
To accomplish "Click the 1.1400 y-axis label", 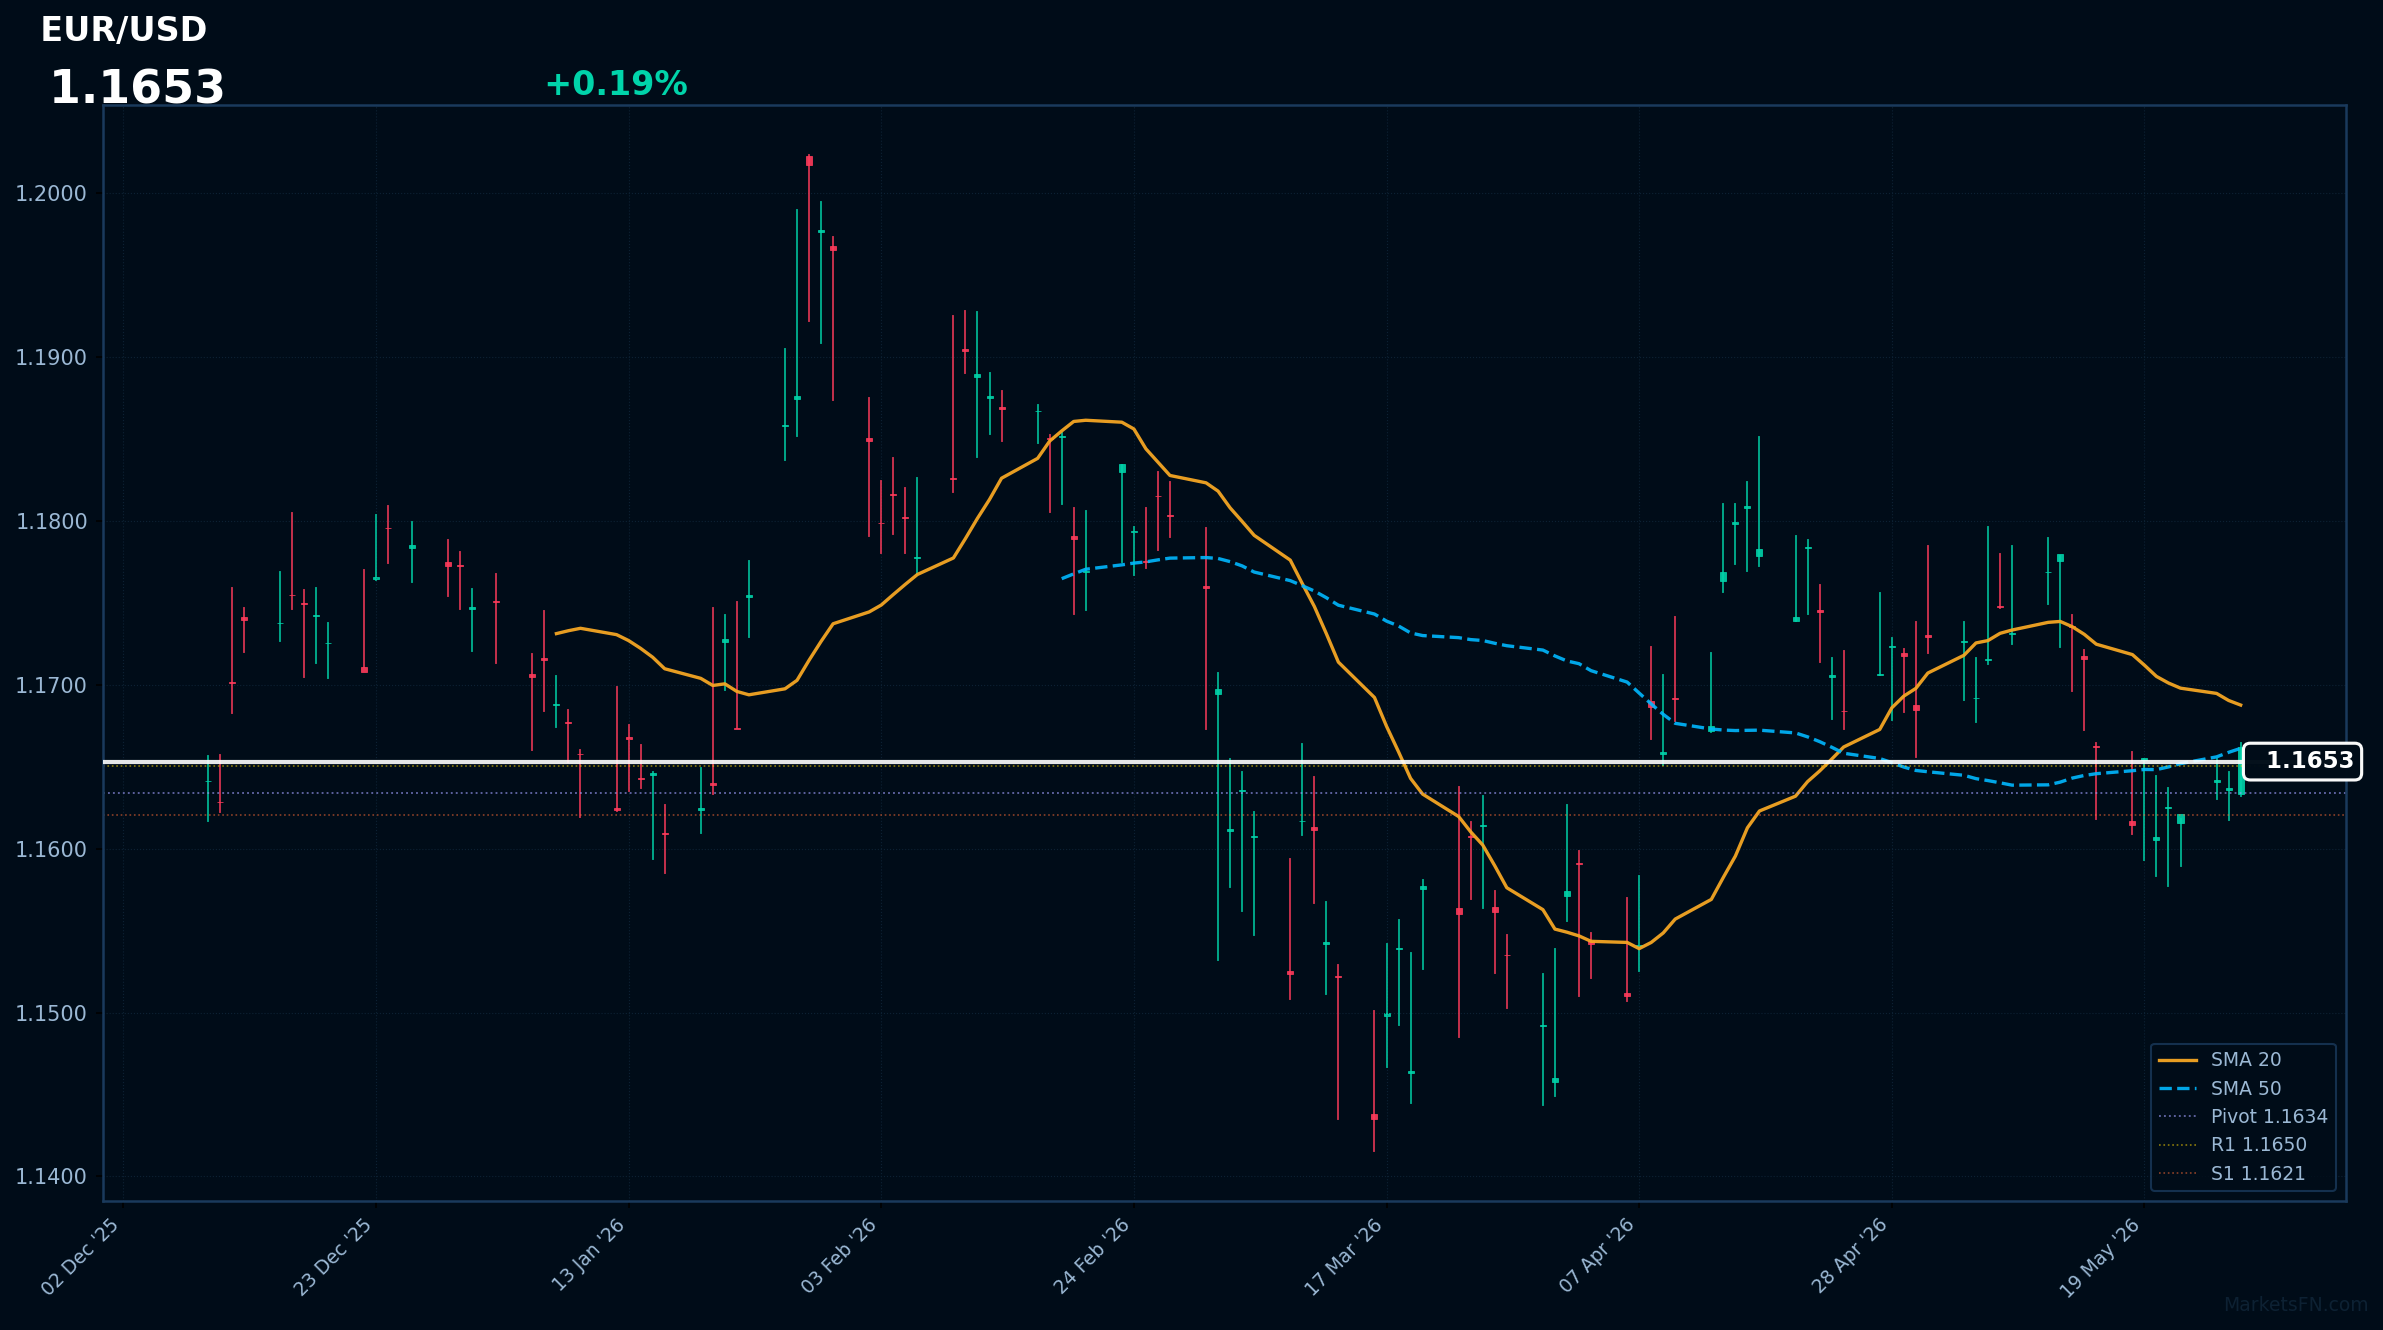I will (x=51, y=1177).
